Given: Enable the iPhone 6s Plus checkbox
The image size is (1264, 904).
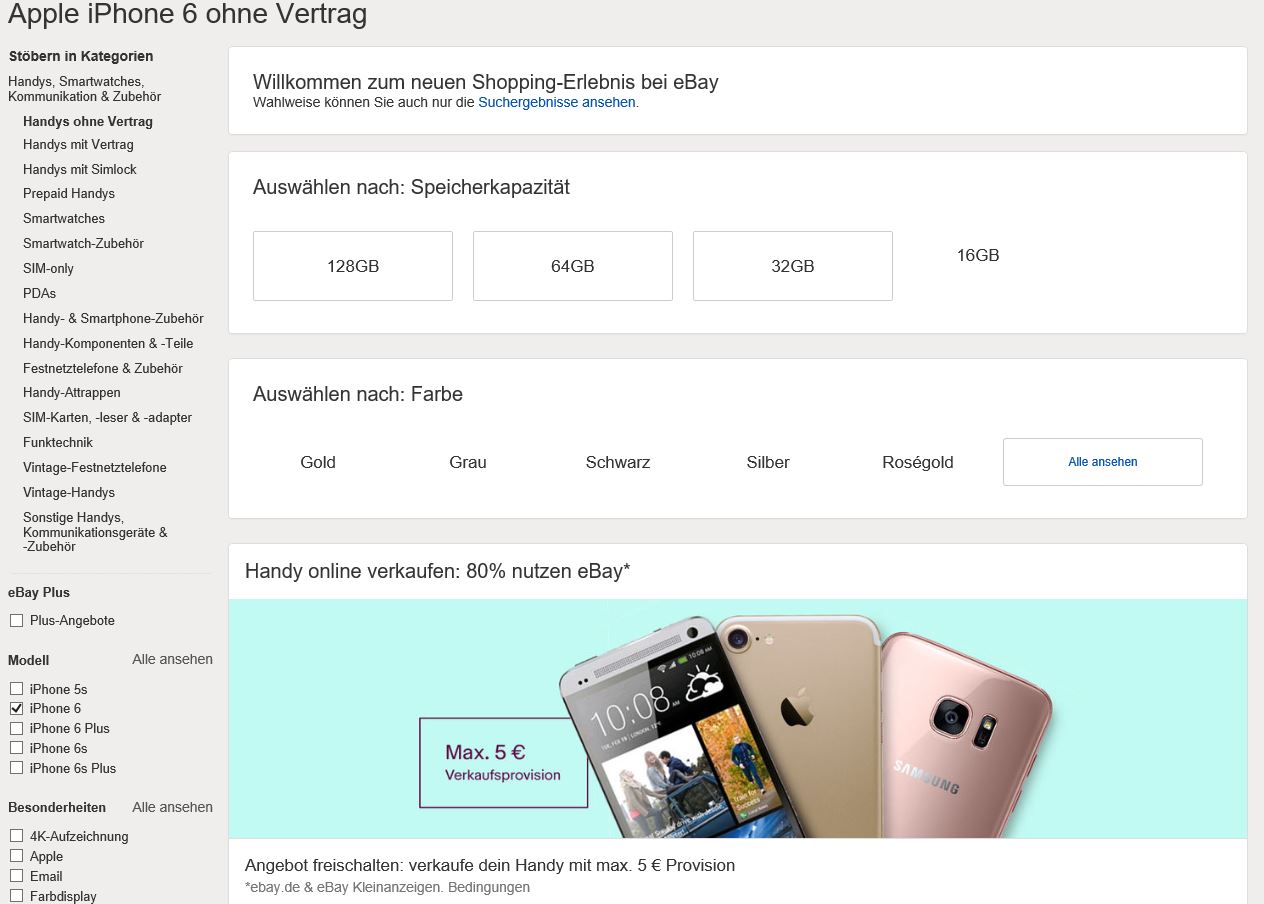Looking at the screenshot, I should tap(16, 768).
